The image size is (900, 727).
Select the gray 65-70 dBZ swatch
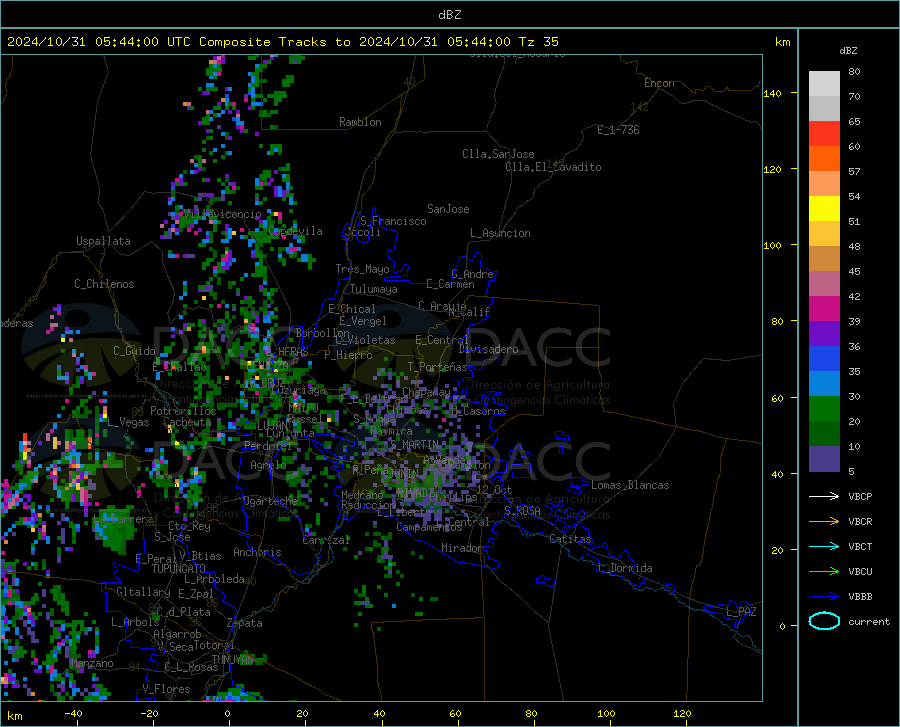click(824, 109)
